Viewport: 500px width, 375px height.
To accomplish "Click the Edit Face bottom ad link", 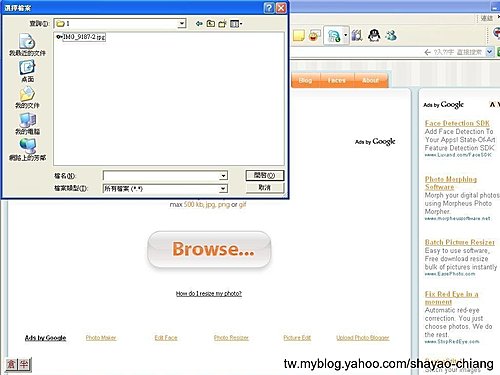I will click(166, 338).
